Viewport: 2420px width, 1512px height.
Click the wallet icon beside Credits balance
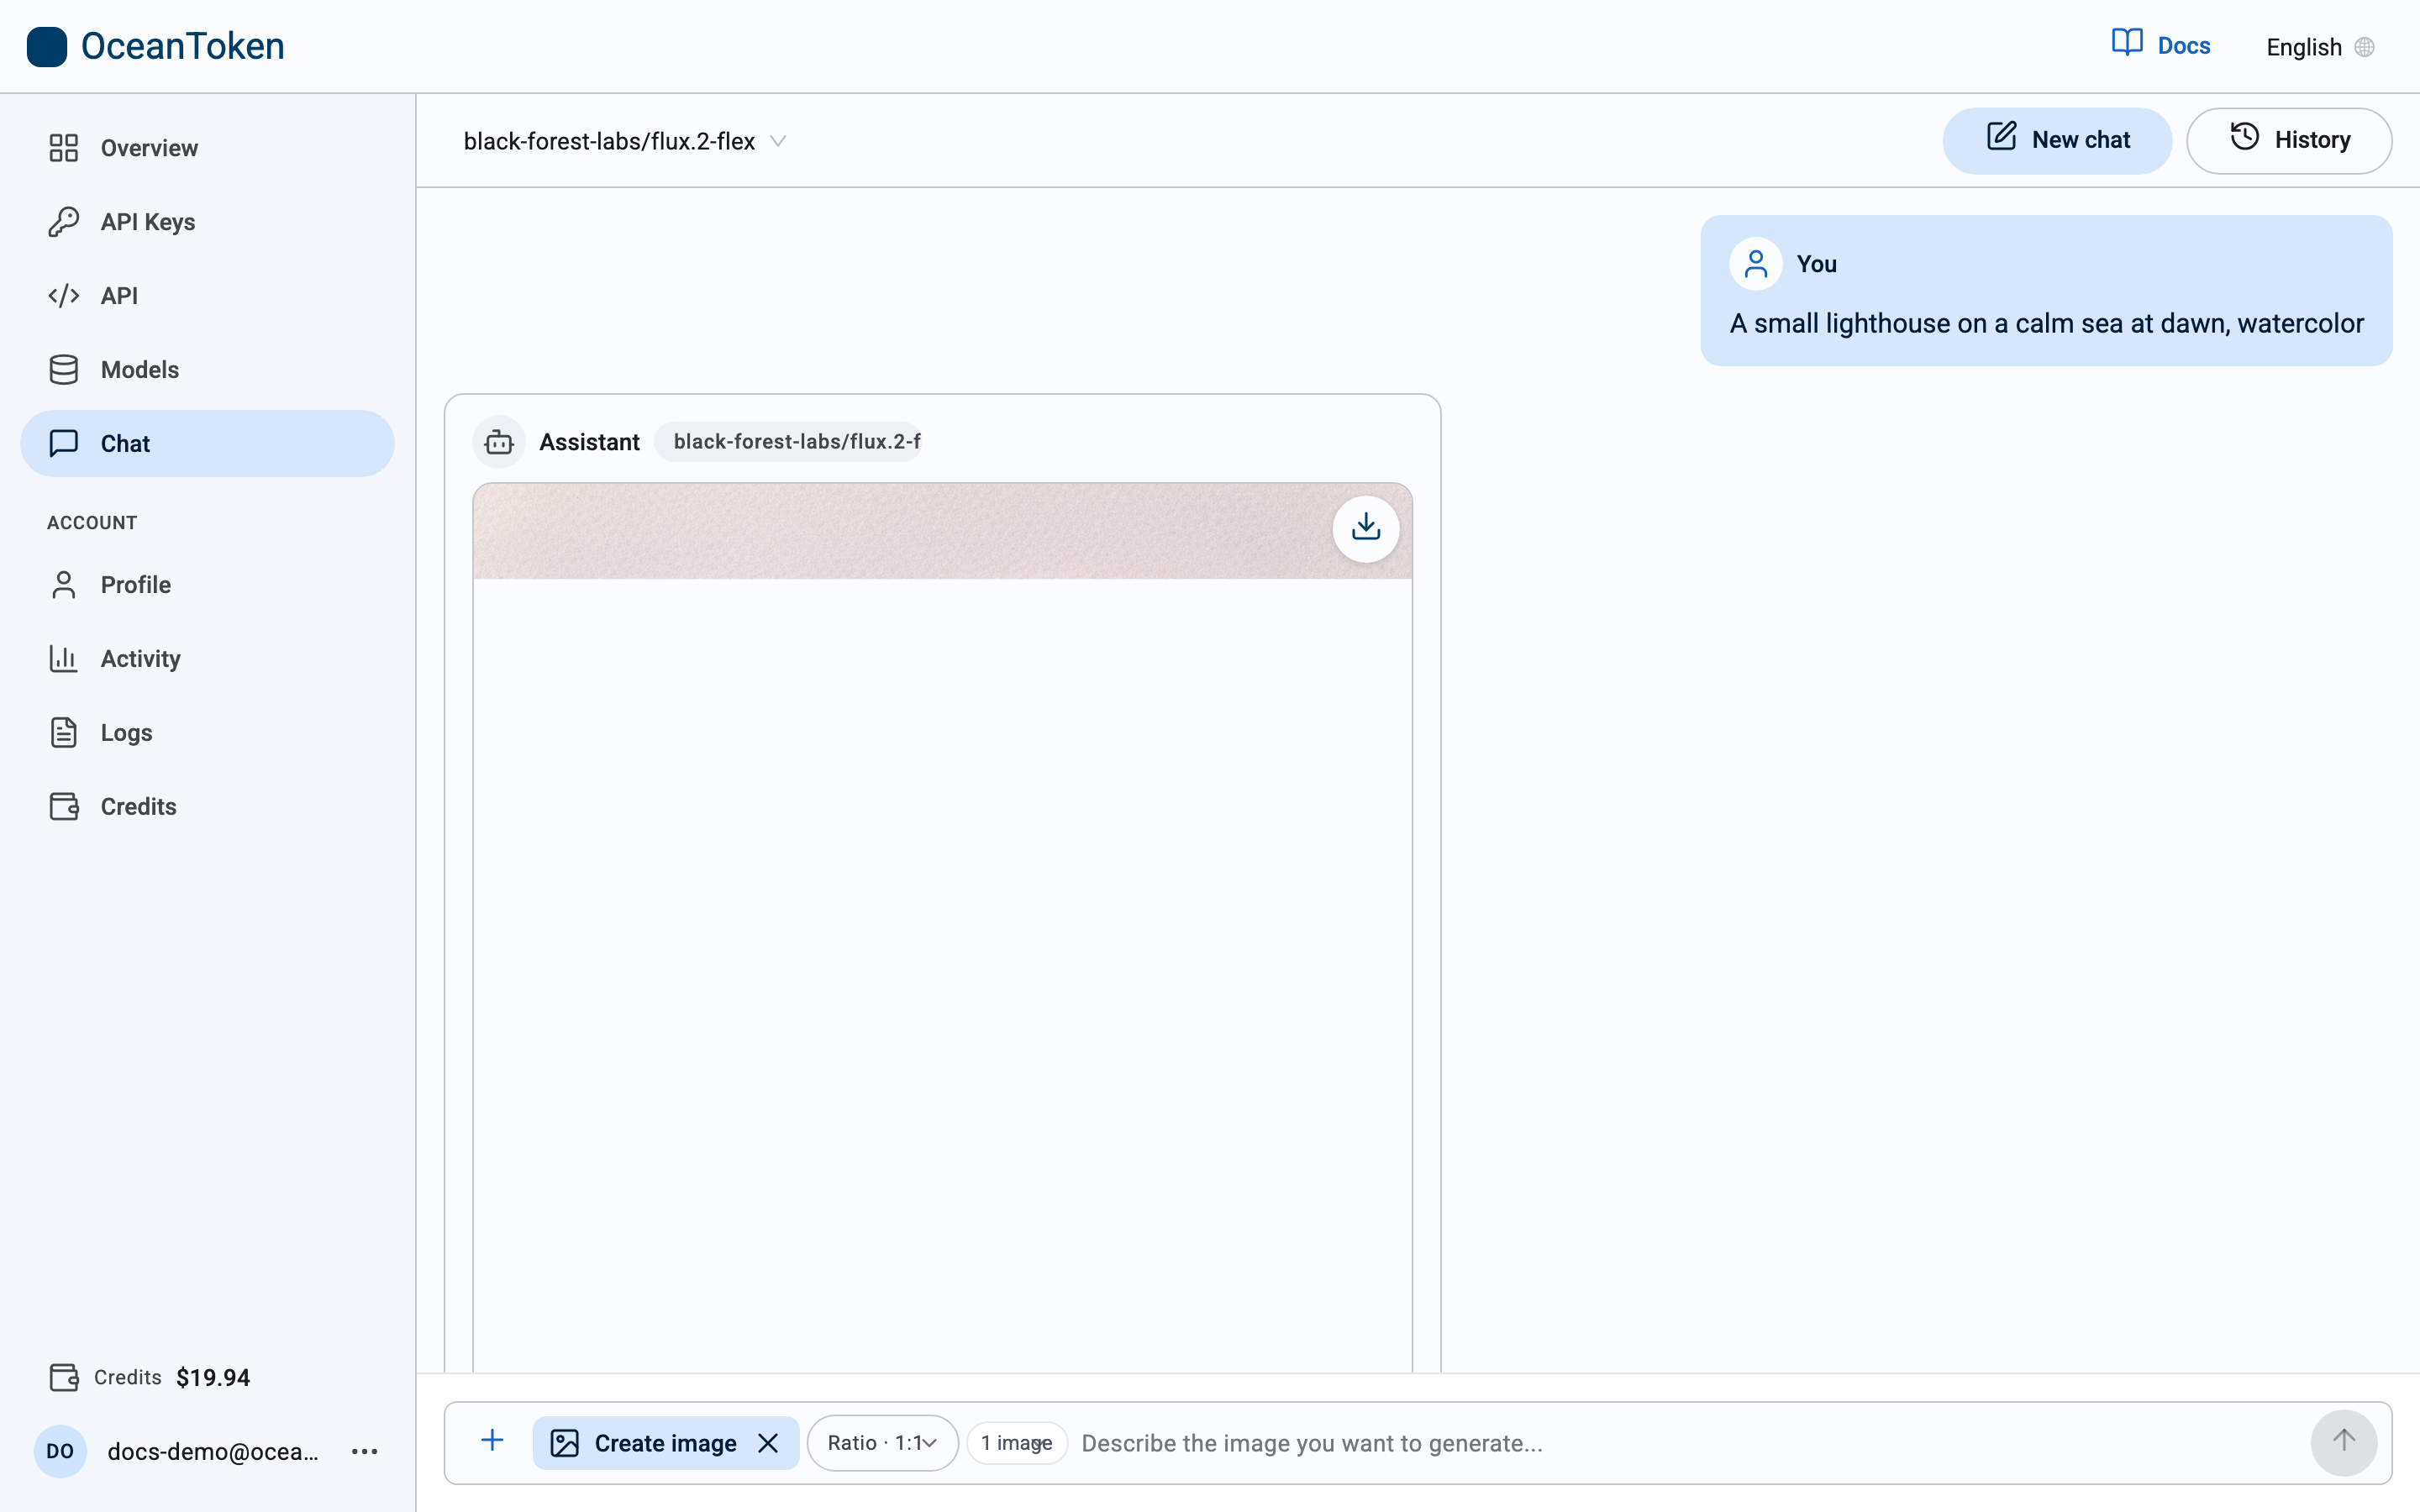tap(64, 1377)
